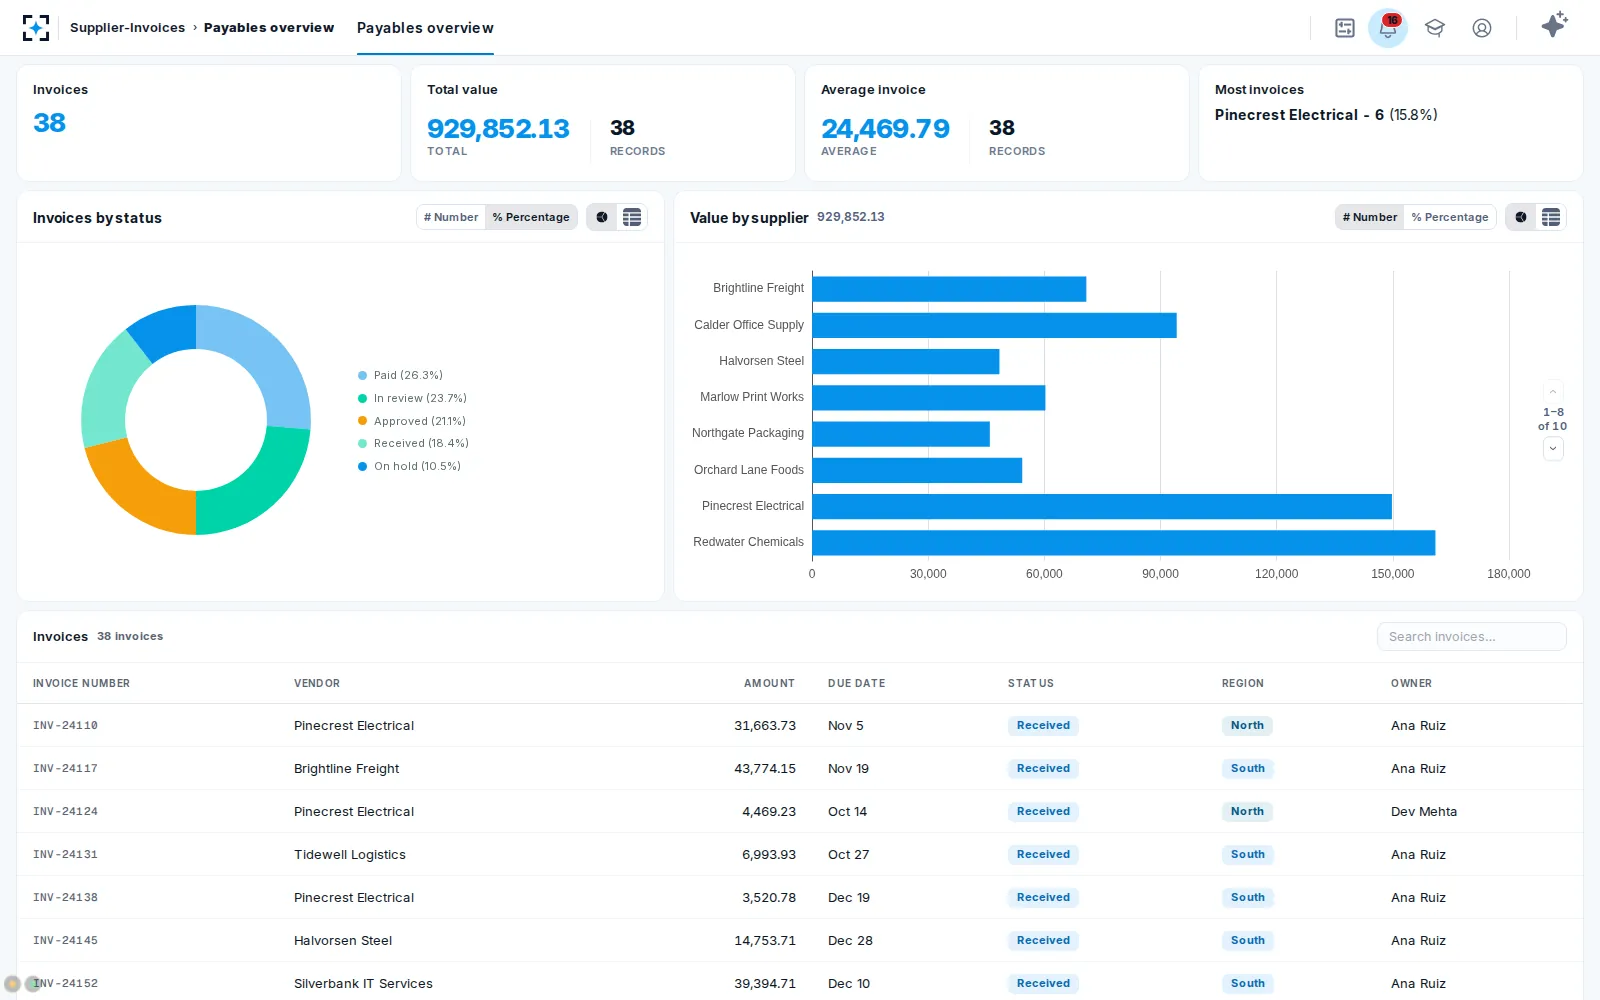Image resolution: width=1600 pixels, height=1000 pixels.
Task: Select # Number in Value by supplier
Action: tap(1370, 217)
